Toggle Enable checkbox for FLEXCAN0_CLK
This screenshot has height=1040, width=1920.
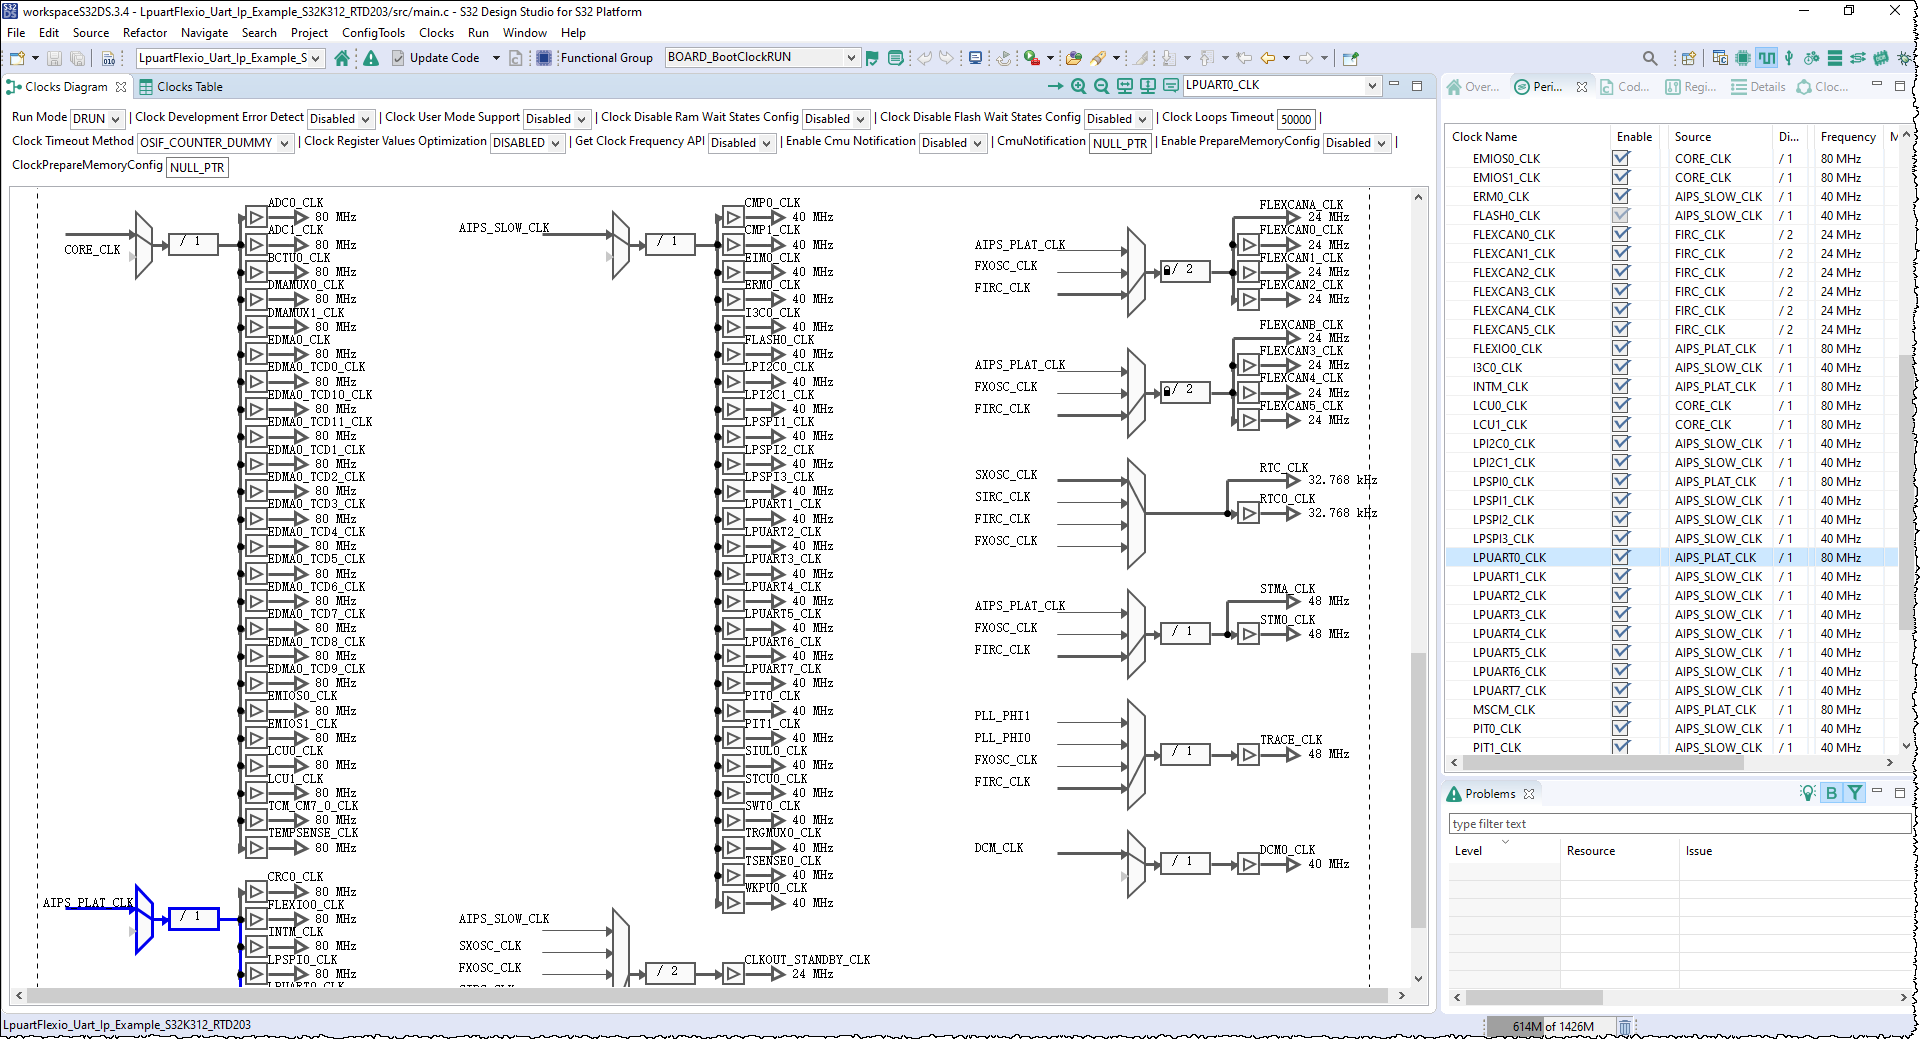(x=1621, y=234)
